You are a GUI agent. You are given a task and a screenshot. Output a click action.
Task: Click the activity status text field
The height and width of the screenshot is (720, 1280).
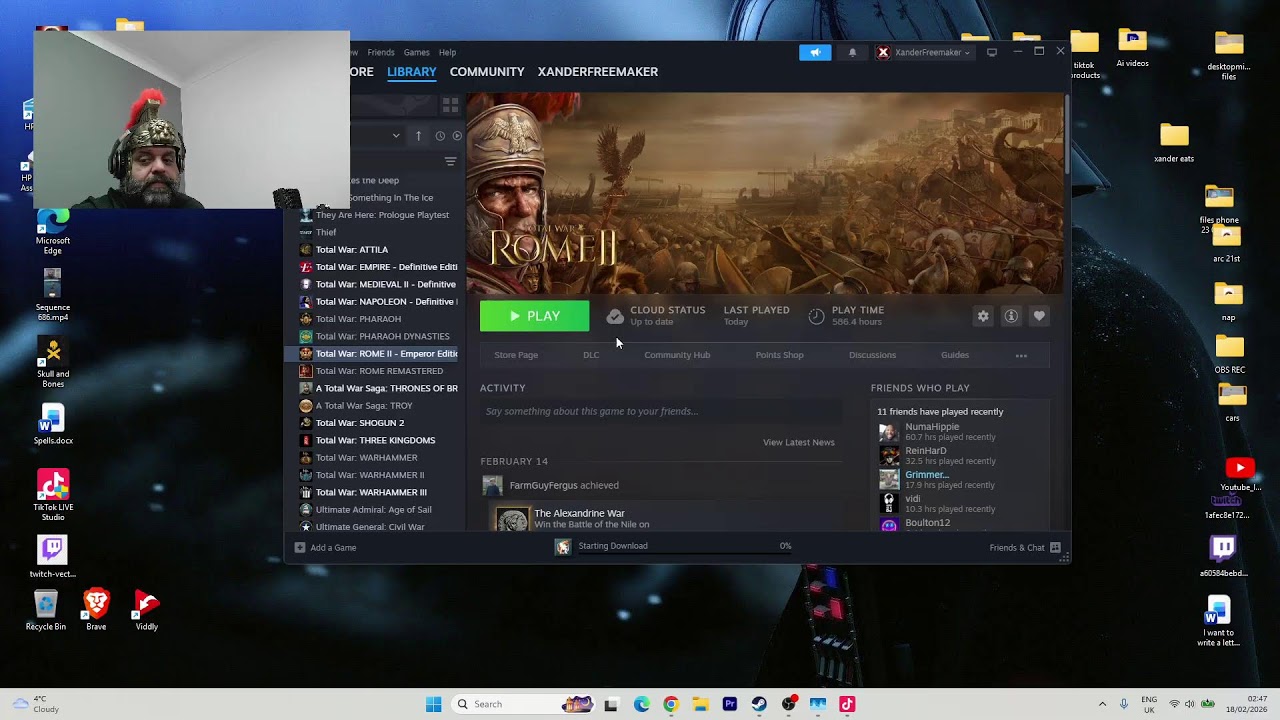660,411
